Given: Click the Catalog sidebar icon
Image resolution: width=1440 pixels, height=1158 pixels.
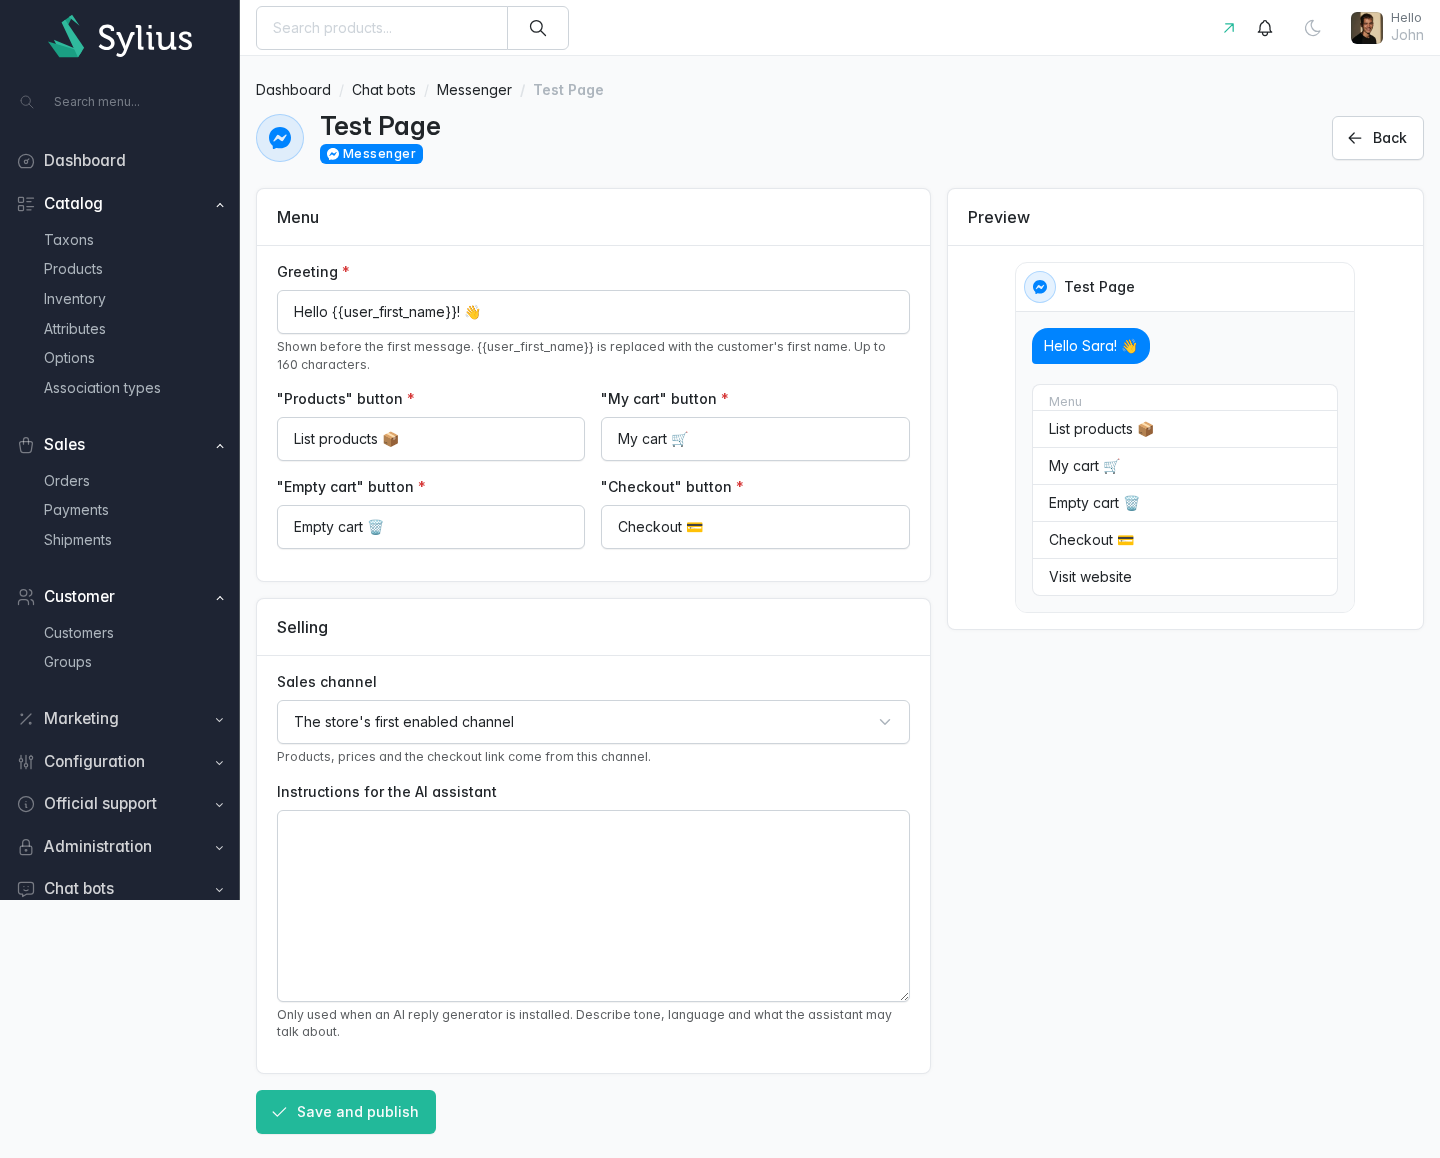Looking at the screenshot, I should pyautogui.click(x=26, y=204).
